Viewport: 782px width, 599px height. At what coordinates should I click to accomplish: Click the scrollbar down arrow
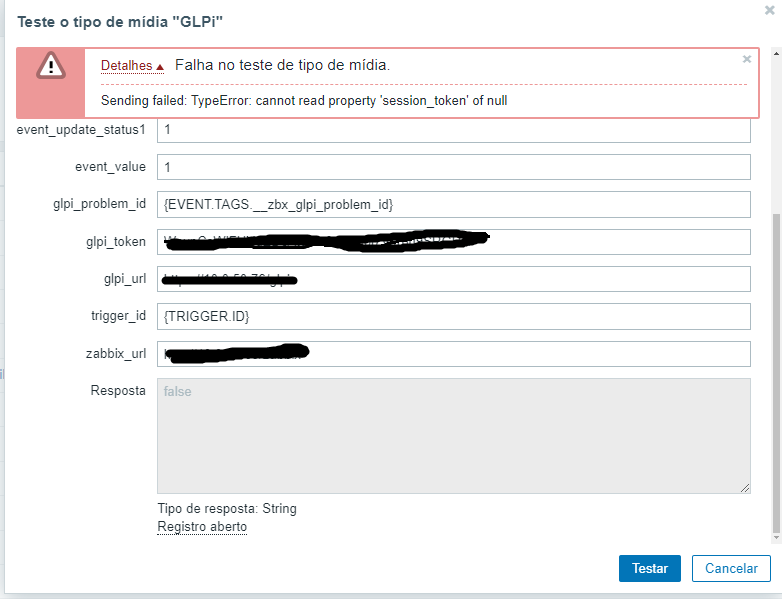coord(776,538)
